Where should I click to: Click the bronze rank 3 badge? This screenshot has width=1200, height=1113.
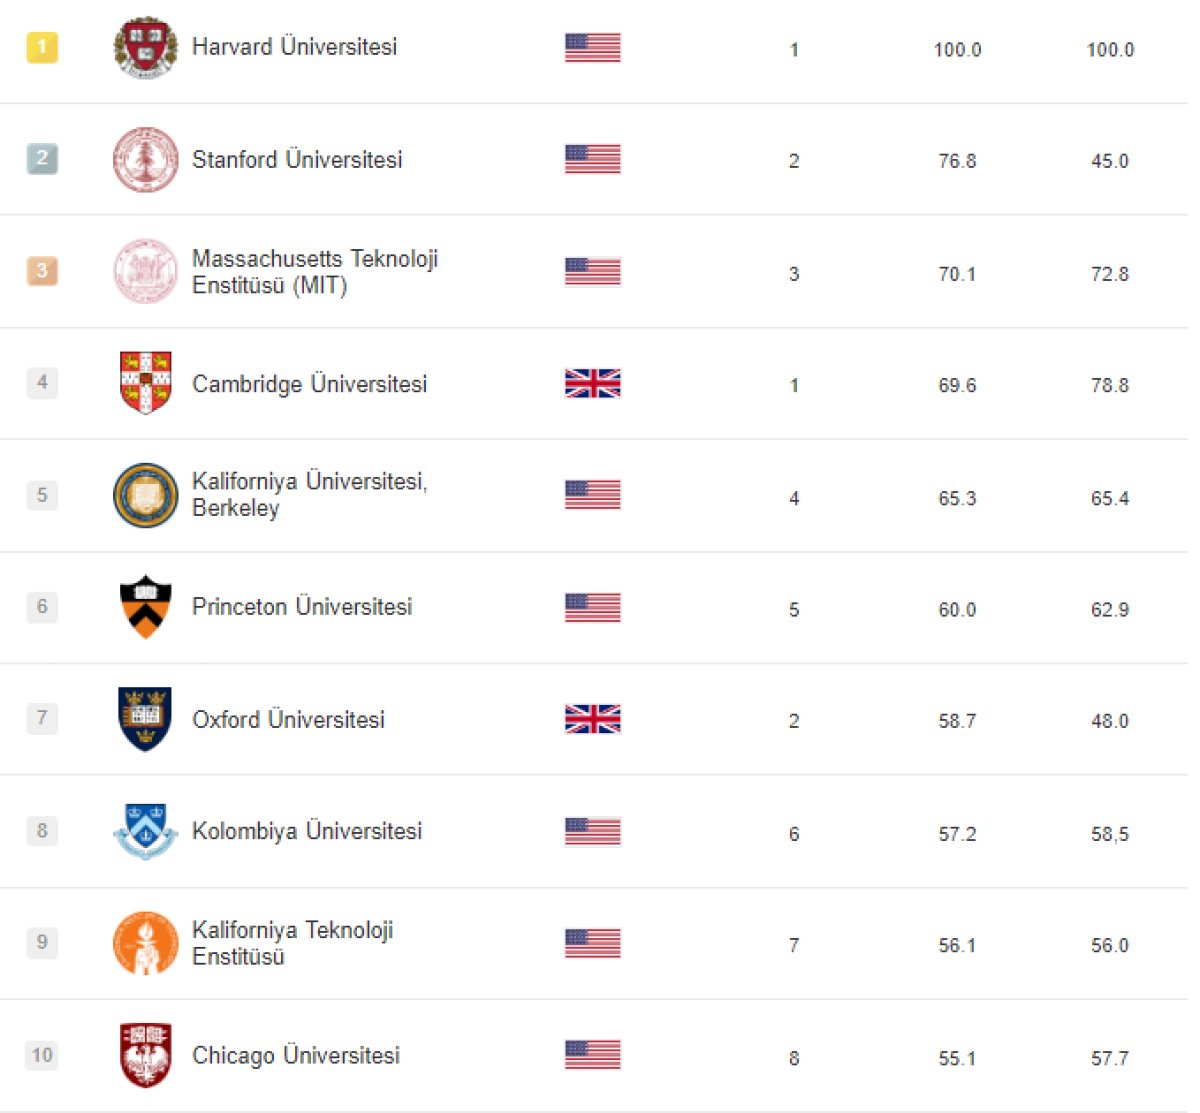click(x=42, y=271)
